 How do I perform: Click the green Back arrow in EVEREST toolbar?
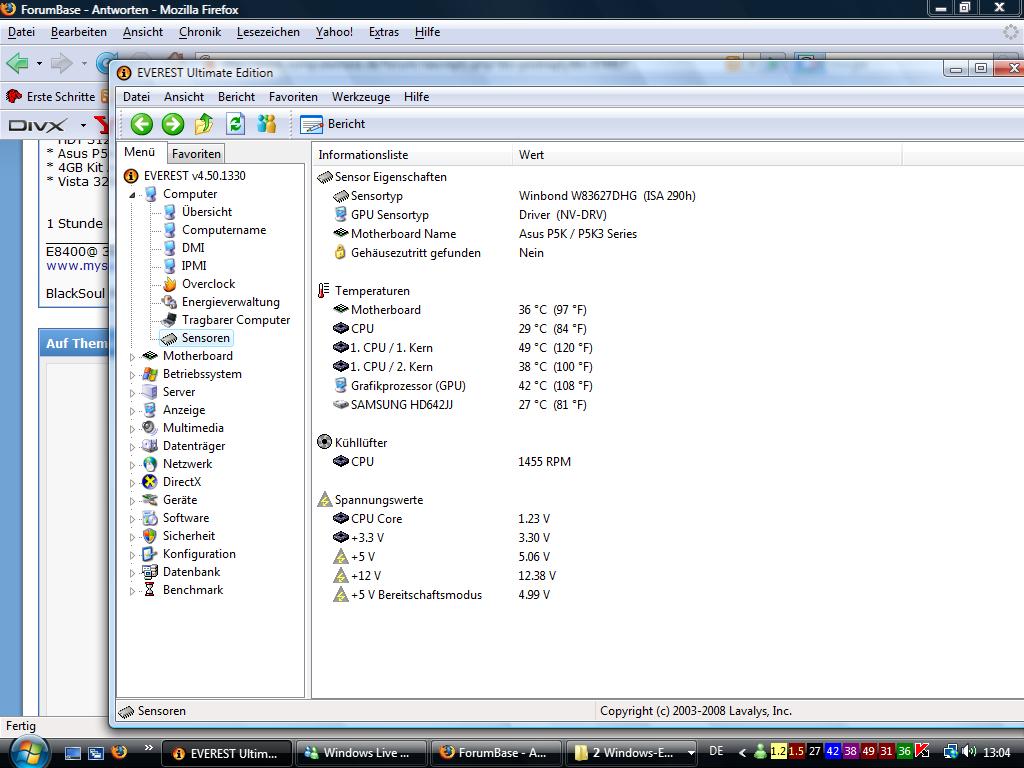point(141,124)
